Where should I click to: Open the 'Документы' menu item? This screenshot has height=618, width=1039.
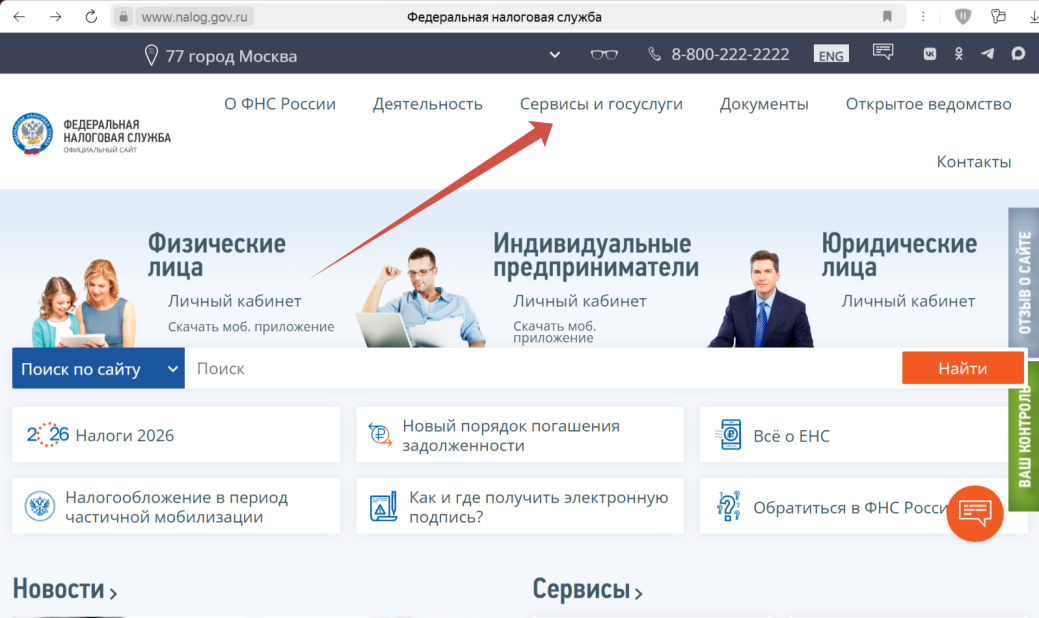[x=764, y=104]
